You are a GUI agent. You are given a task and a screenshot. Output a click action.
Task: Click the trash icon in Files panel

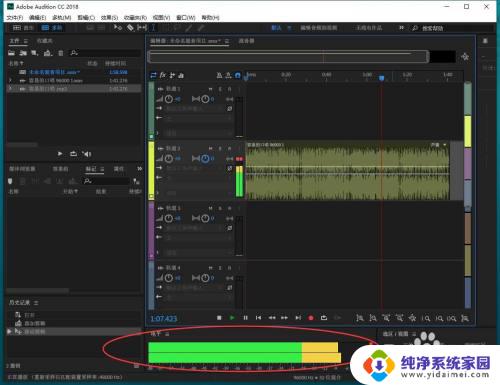(x=61, y=53)
